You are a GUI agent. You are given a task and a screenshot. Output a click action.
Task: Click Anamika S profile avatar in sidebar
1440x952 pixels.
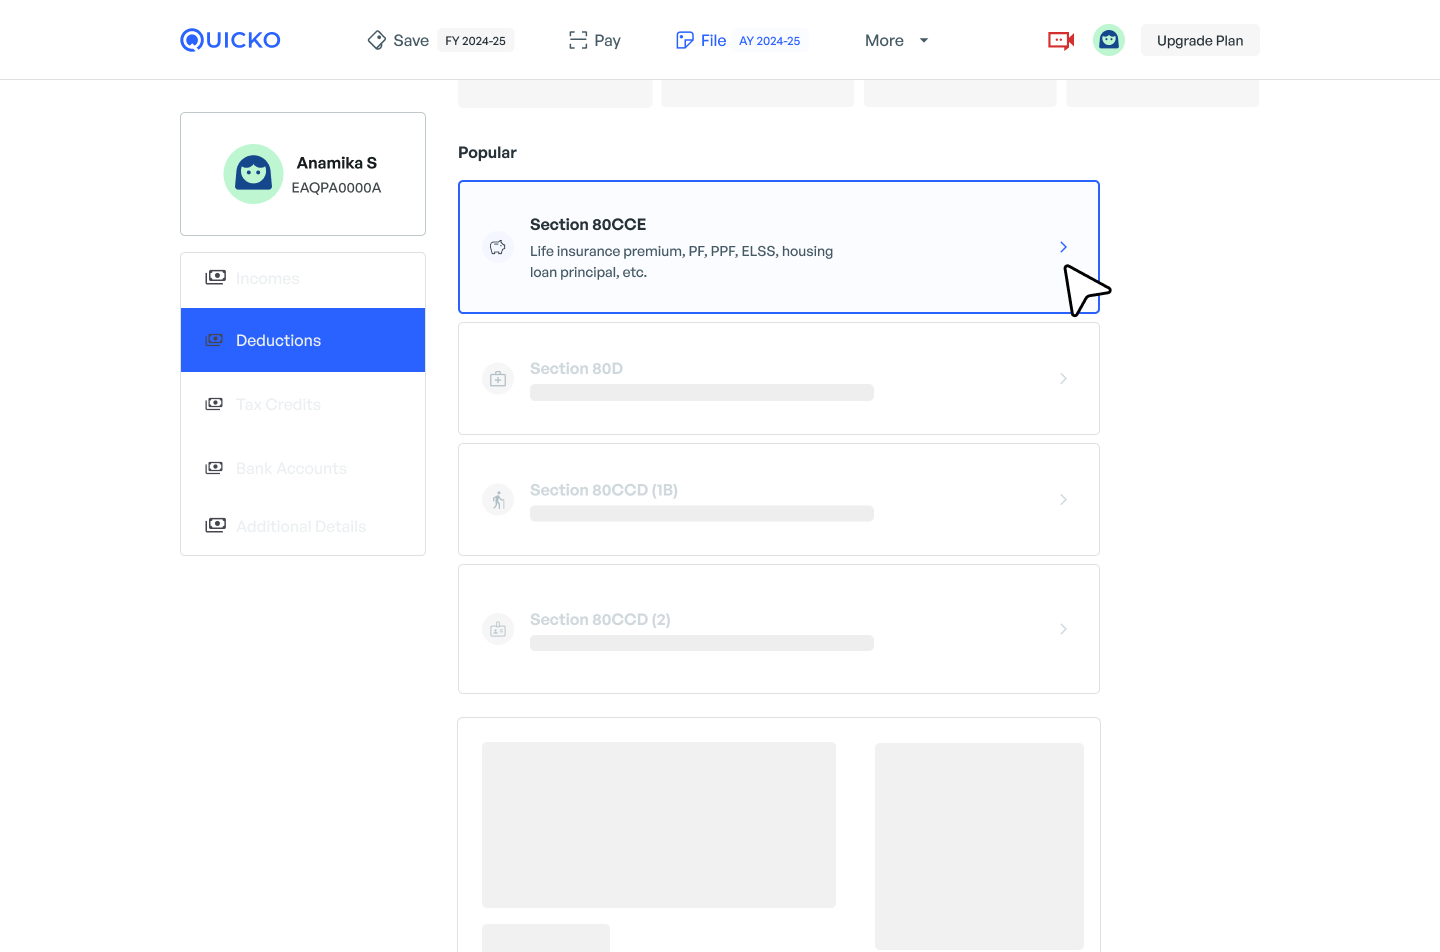coord(253,174)
